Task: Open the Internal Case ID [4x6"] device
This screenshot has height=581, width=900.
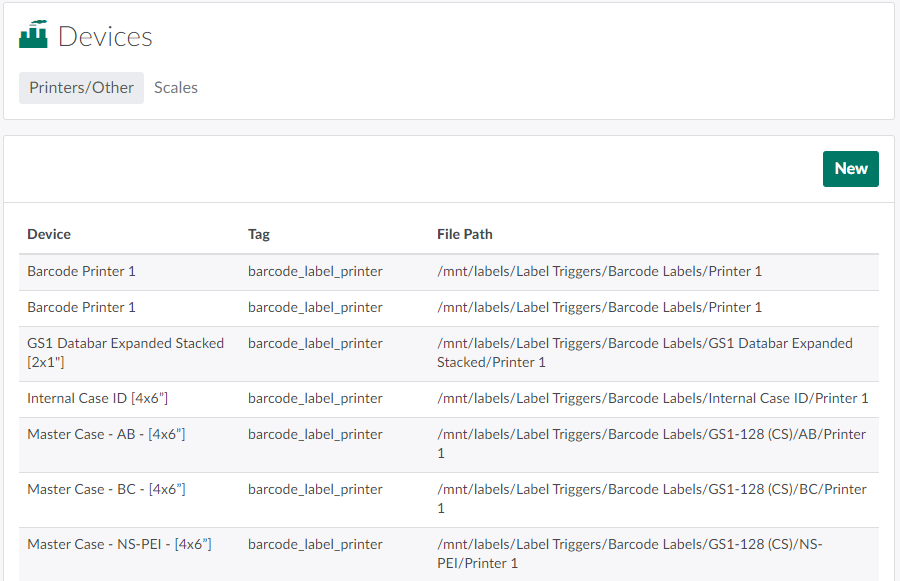Action: point(97,398)
